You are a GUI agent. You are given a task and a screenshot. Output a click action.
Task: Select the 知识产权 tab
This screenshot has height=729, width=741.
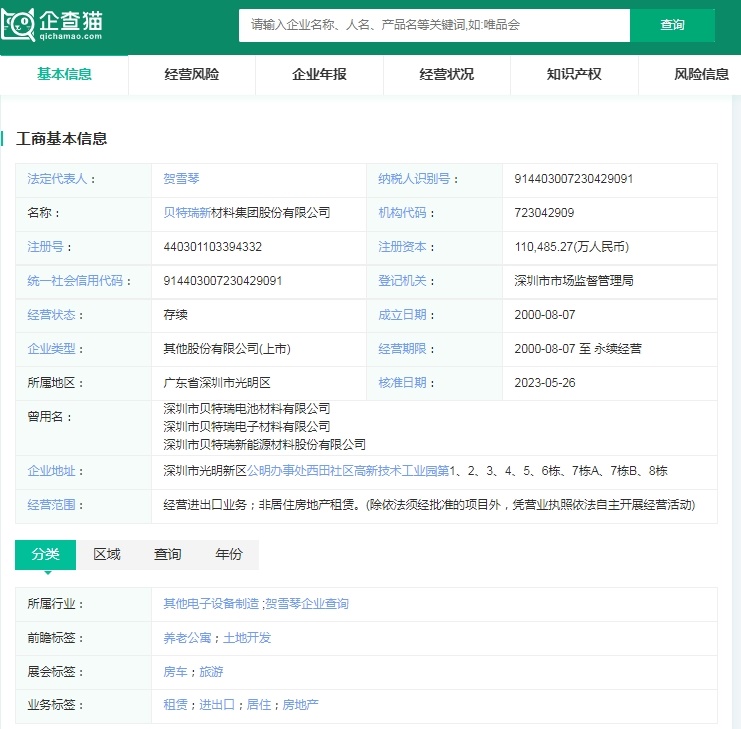tap(574, 74)
